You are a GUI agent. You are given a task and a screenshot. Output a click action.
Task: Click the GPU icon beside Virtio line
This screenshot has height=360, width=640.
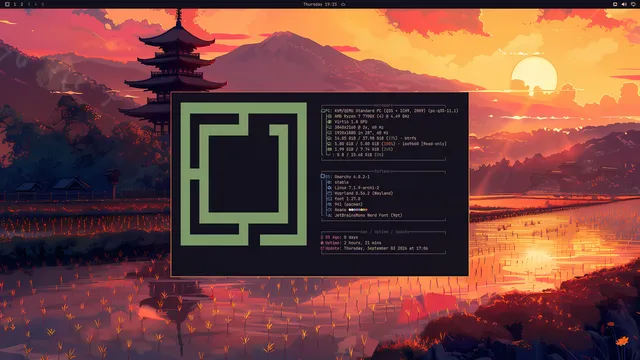[329, 122]
